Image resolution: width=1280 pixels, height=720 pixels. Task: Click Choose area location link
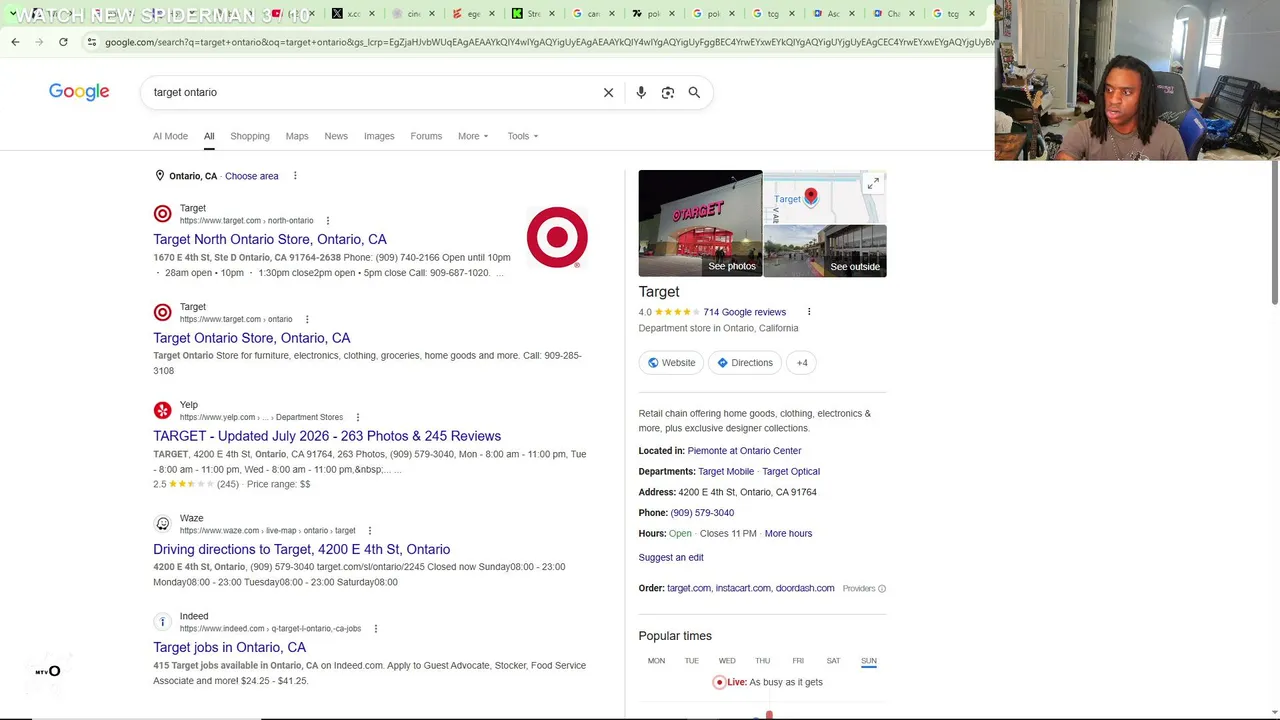[x=252, y=176]
